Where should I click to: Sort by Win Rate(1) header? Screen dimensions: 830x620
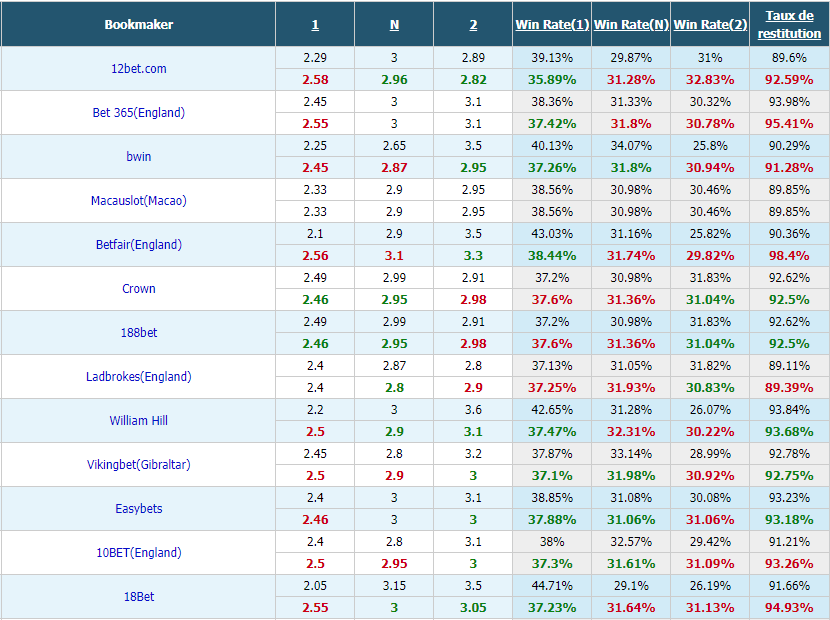pos(552,24)
